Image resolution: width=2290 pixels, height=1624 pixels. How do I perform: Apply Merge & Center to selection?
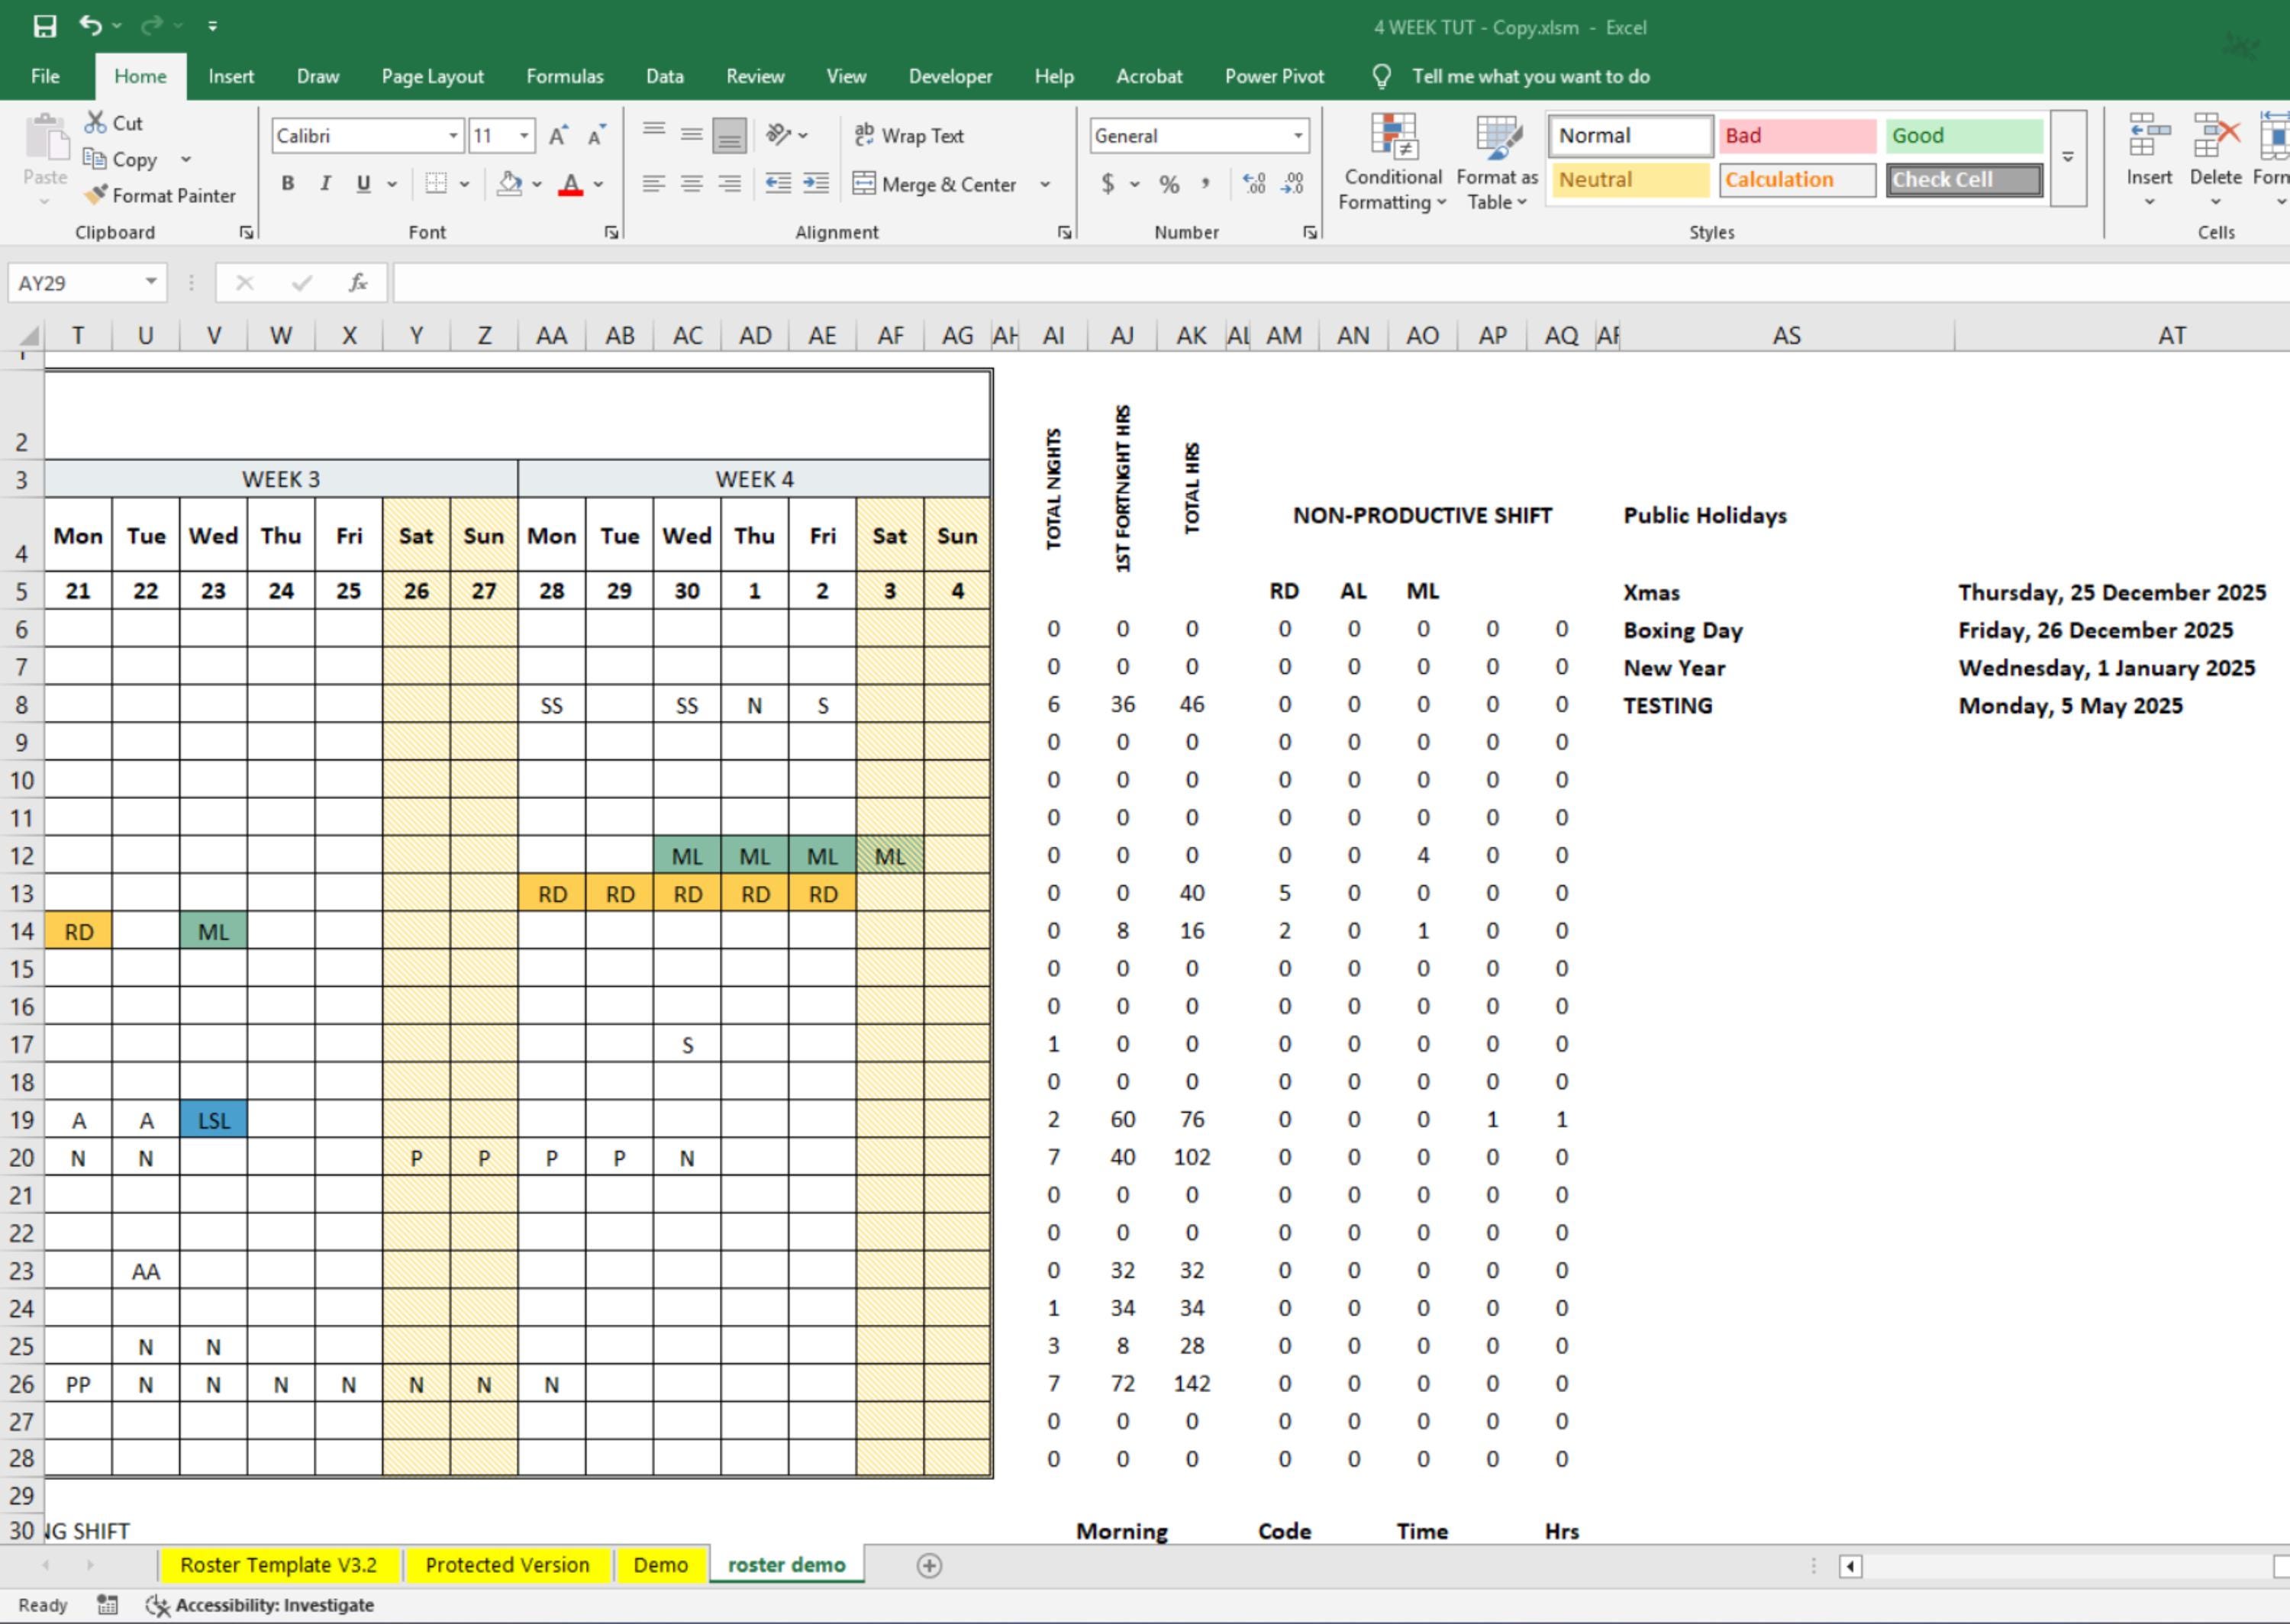pyautogui.click(x=941, y=184)
